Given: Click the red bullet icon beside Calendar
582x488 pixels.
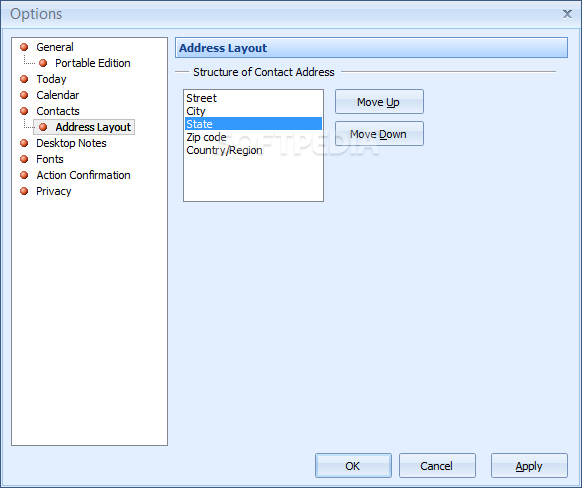Looking at the screenshot, I should tap(24, 95).
